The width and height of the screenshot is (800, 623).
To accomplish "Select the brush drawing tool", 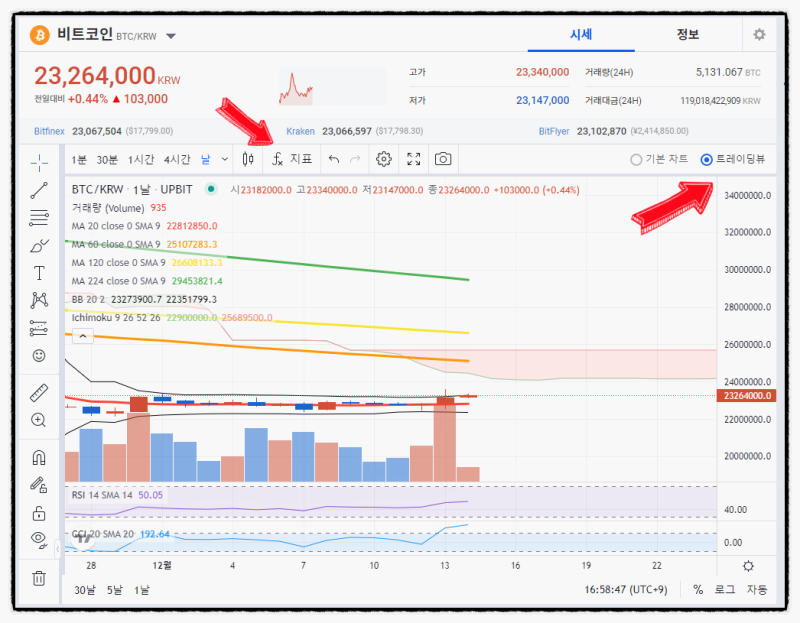I will pyautogui.click(x=39, y=246).
